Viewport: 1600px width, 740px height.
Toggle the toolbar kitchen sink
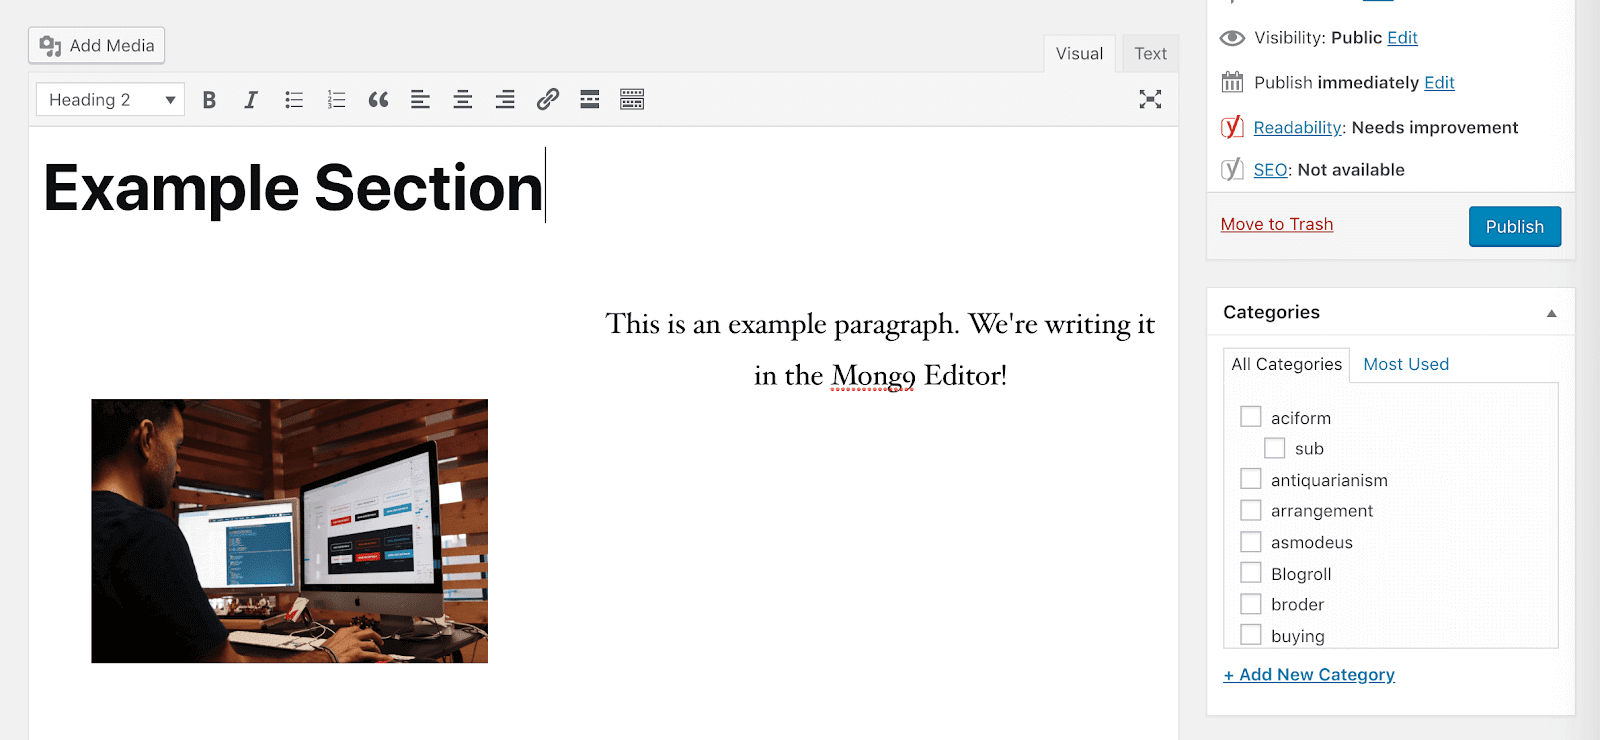[632, 100]
